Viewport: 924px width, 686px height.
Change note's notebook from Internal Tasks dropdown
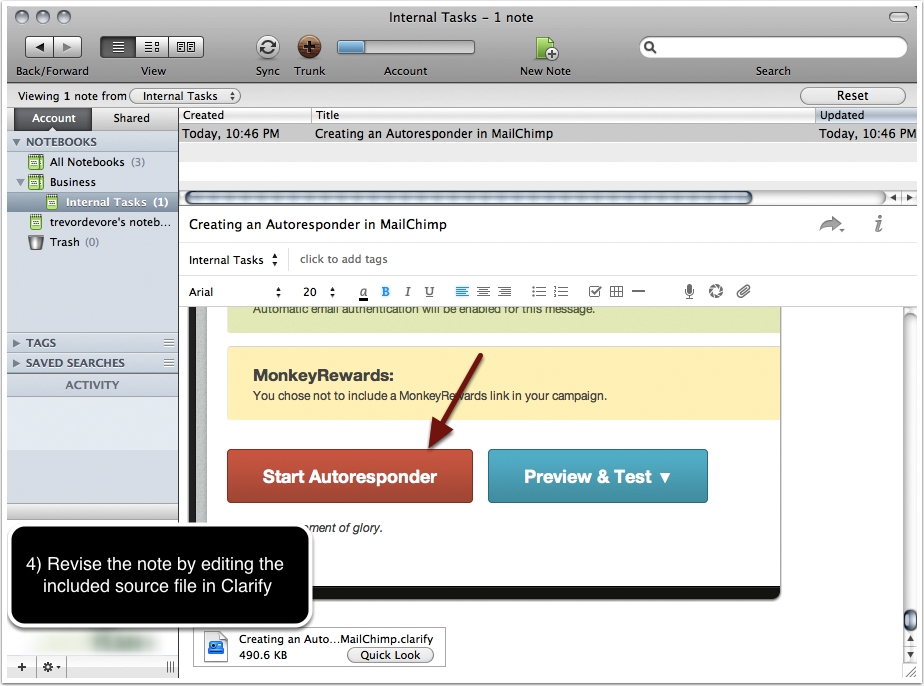tap(233, 260)
